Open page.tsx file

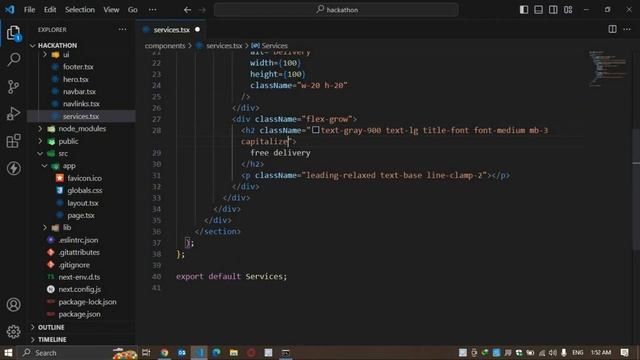tap(80, 215)
